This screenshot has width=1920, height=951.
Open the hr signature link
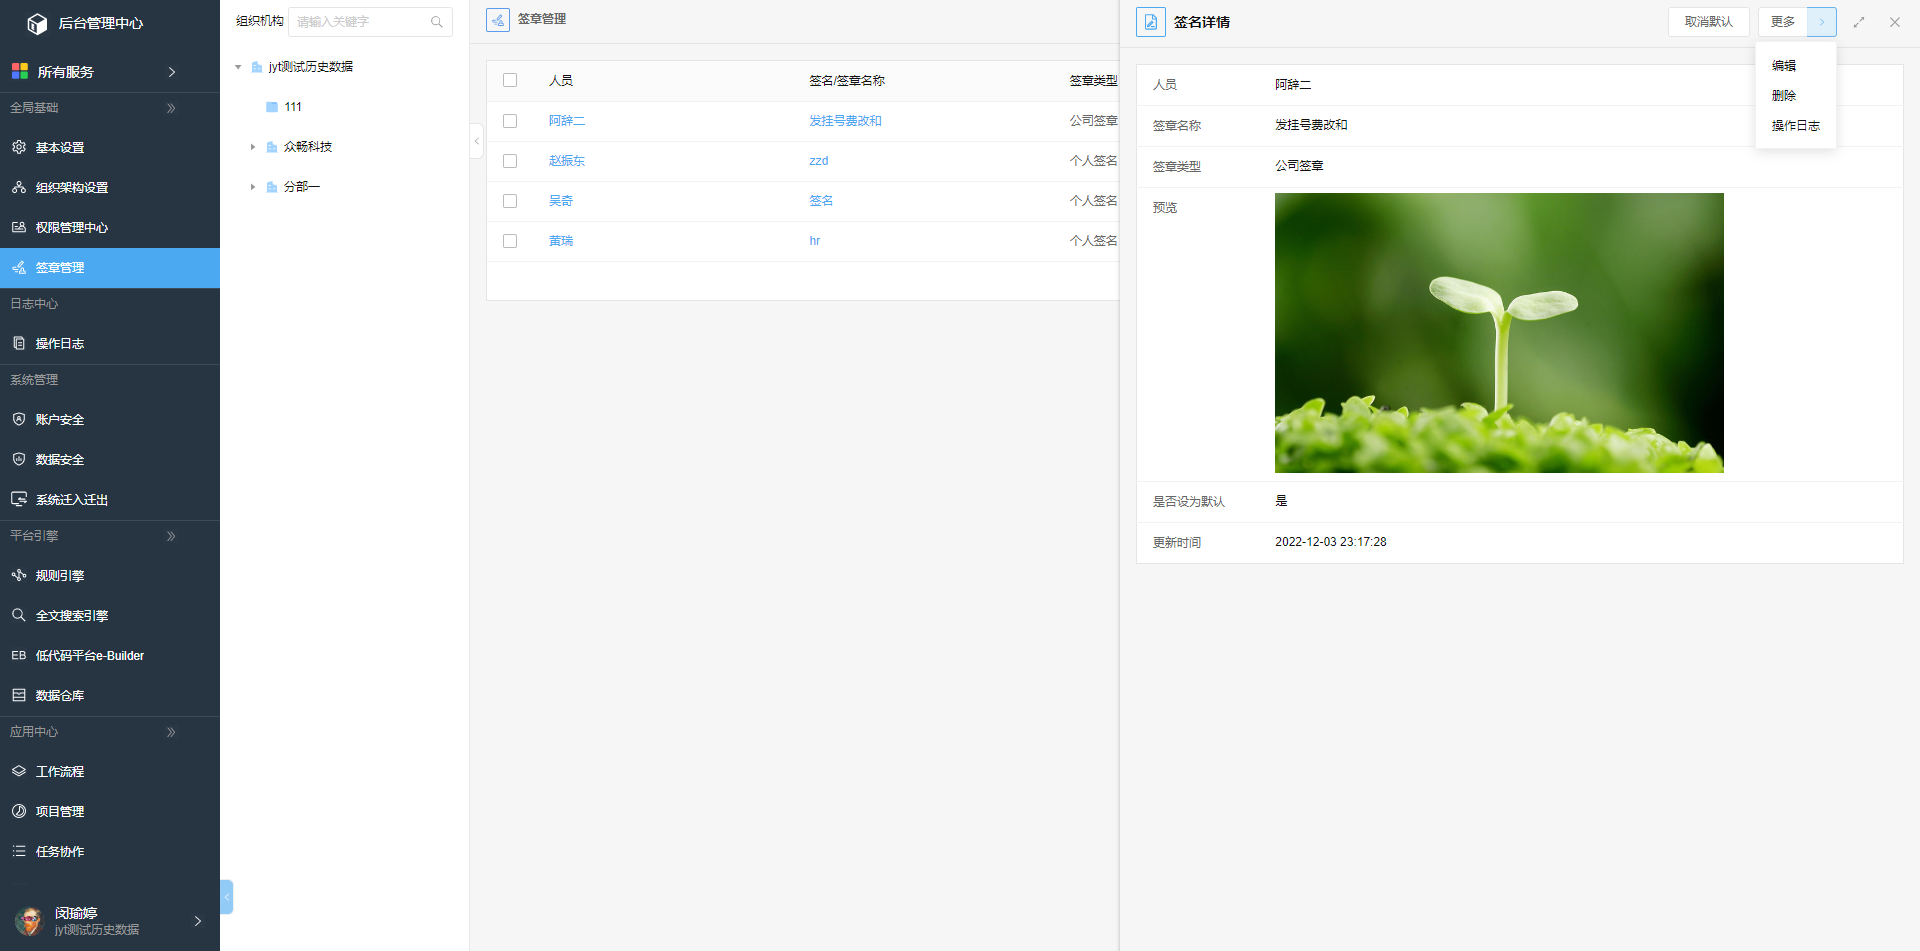[815, 241]
